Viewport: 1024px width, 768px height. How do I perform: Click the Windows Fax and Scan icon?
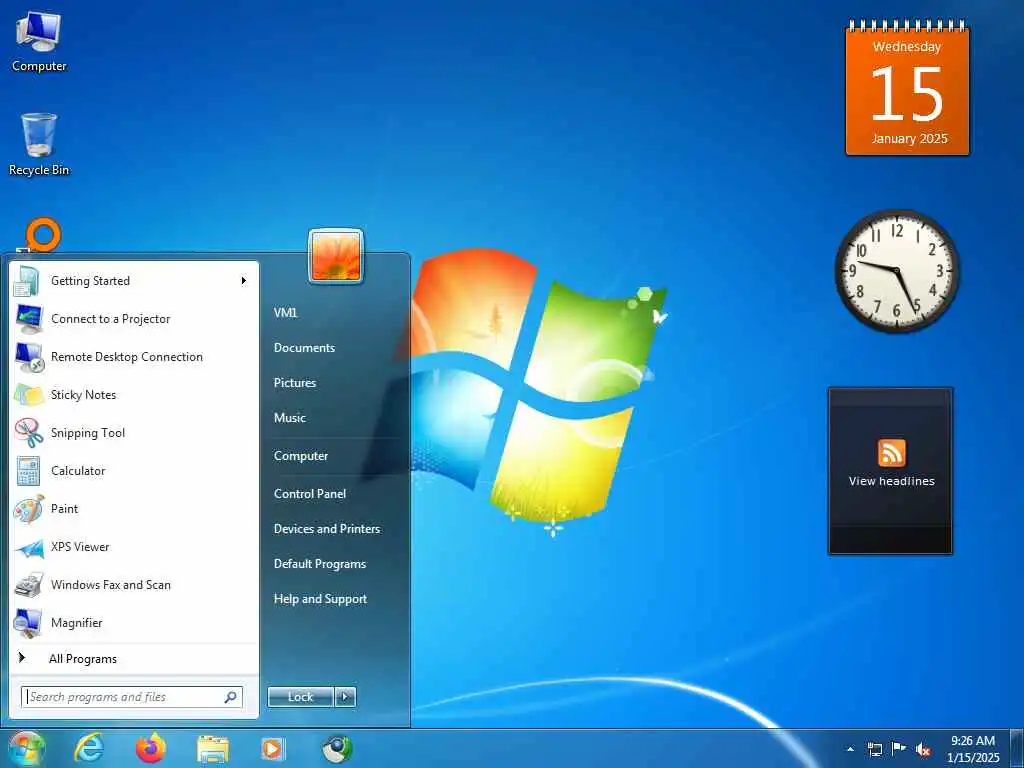point(29,584)
